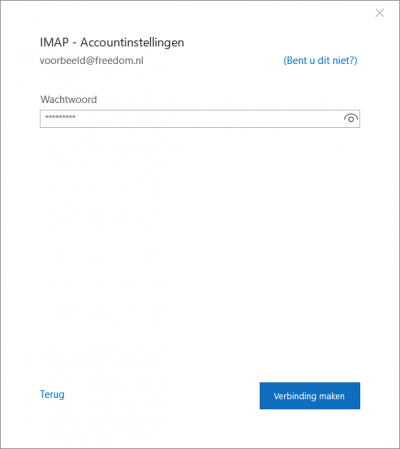Choose a different account via Bent u dit niet
The width and height of the screenshot is (400, 449).
(320, 61)
